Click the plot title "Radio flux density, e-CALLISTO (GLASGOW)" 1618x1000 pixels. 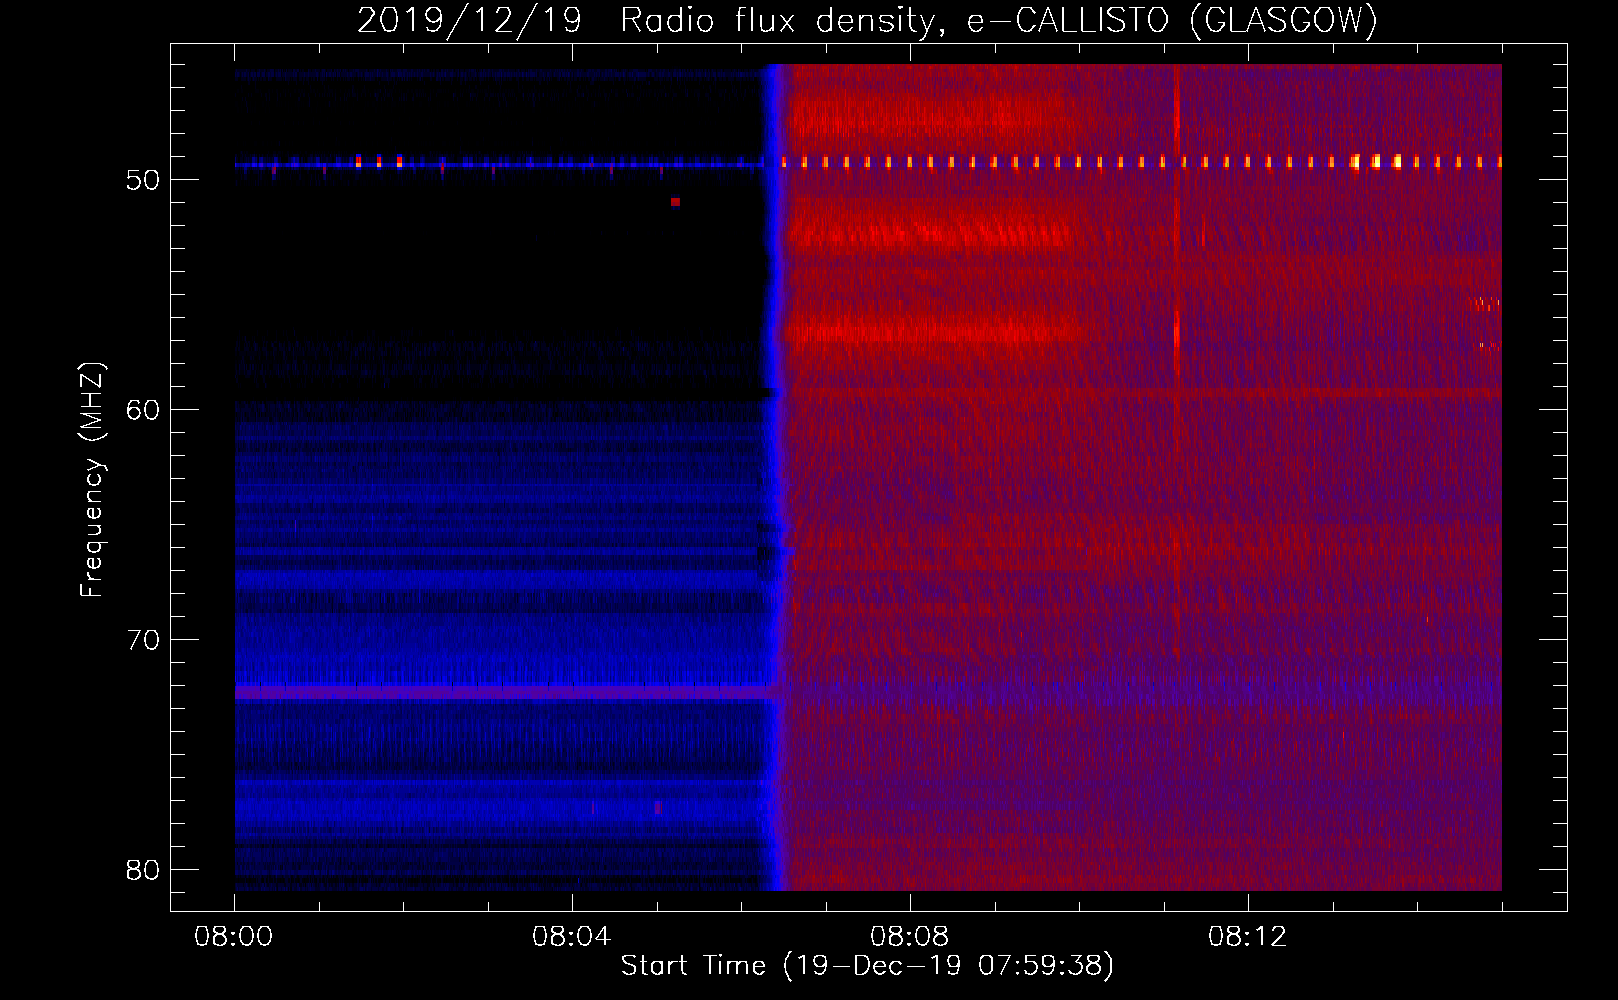click(x=999, y=20)
